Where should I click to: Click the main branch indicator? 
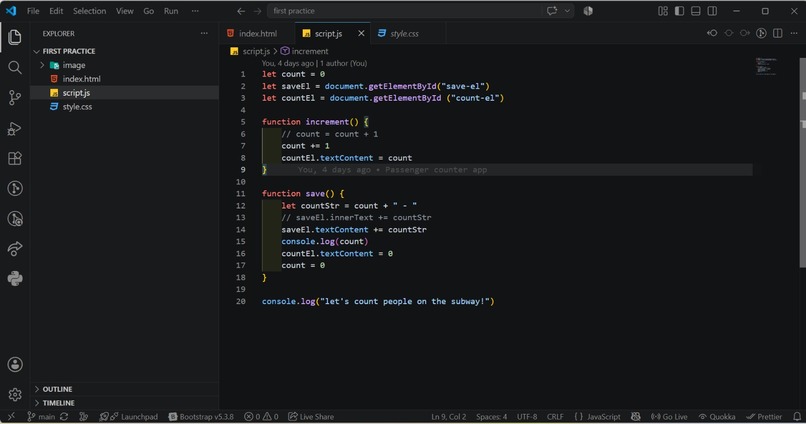click(41, 417)
